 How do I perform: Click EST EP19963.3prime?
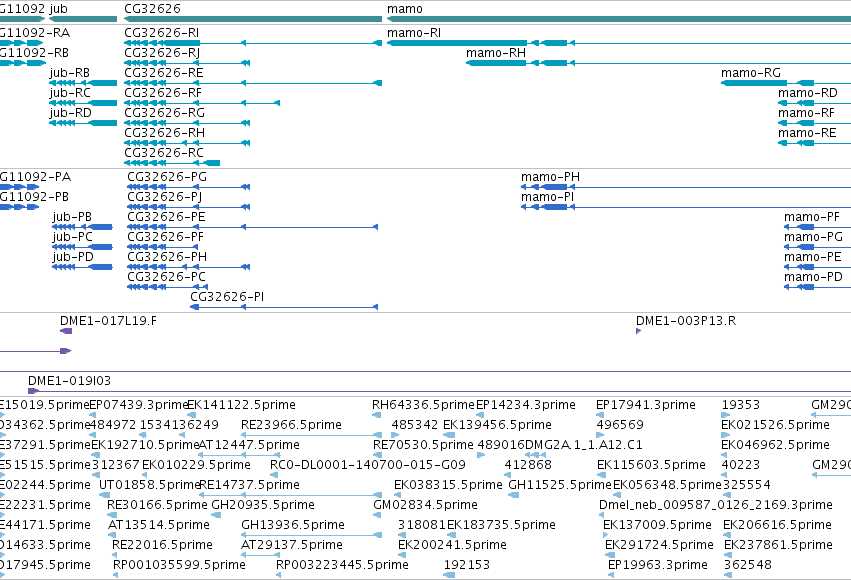658,565
